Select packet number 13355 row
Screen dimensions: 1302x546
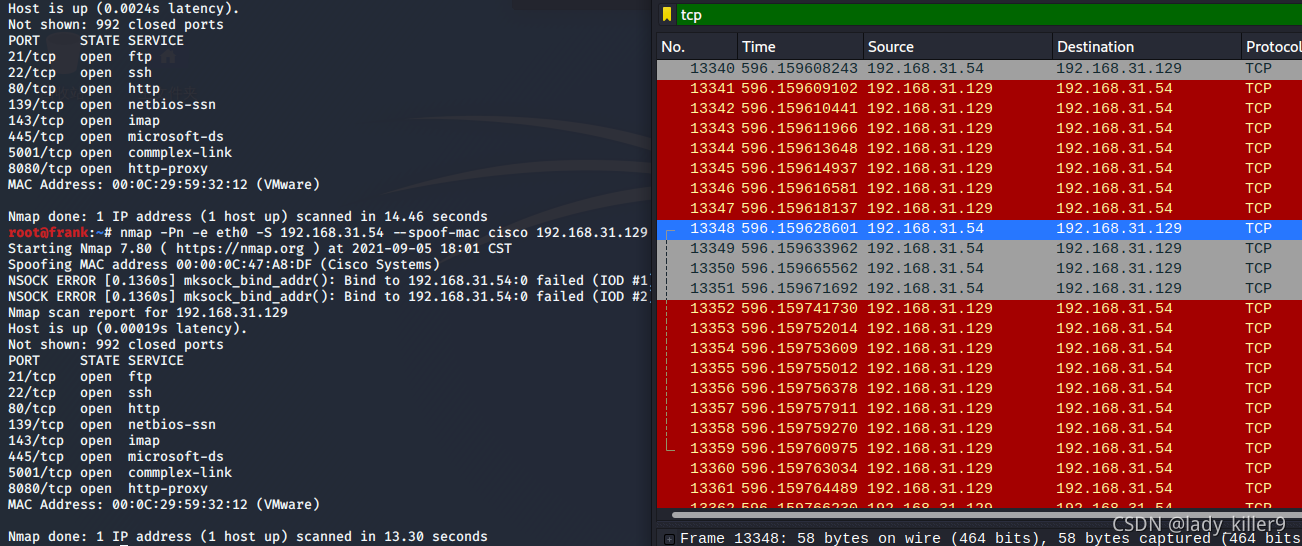(x=979, y=369)
